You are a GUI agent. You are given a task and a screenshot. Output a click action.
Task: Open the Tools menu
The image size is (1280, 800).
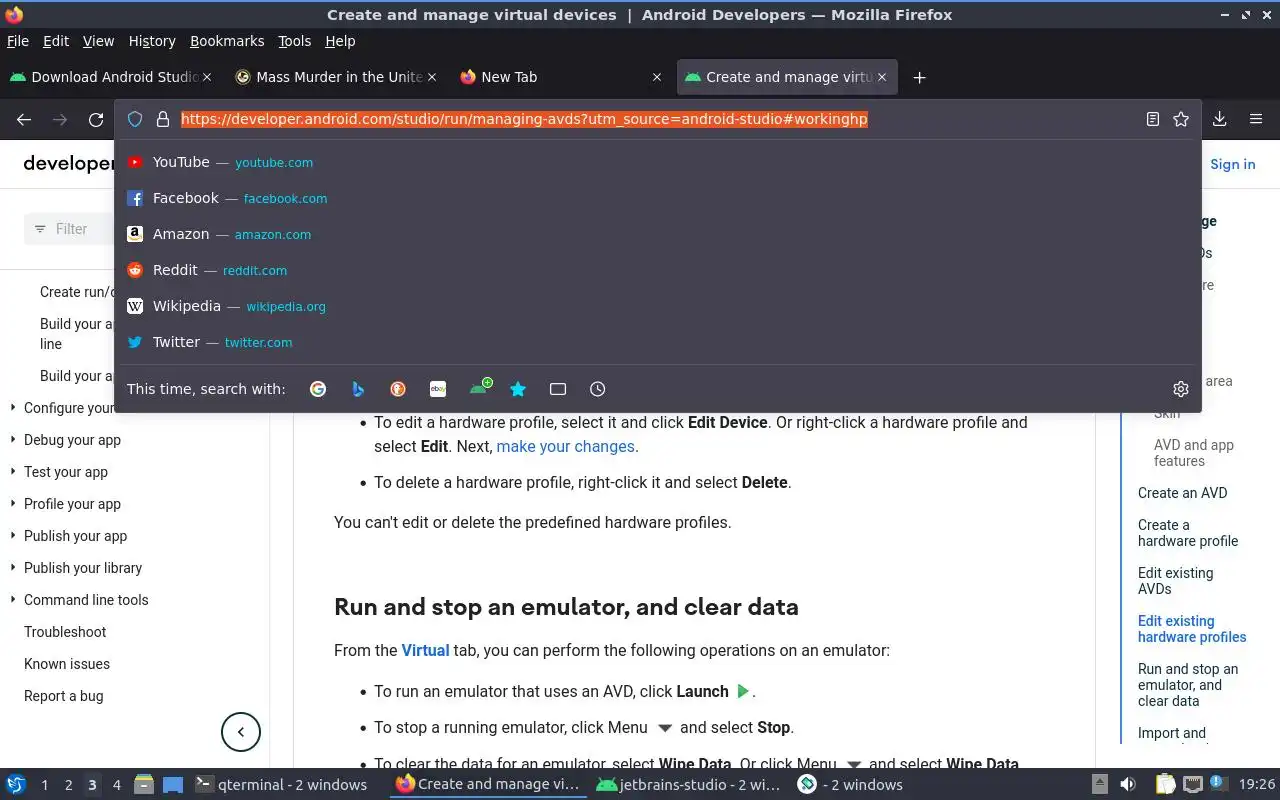(294, 41)
